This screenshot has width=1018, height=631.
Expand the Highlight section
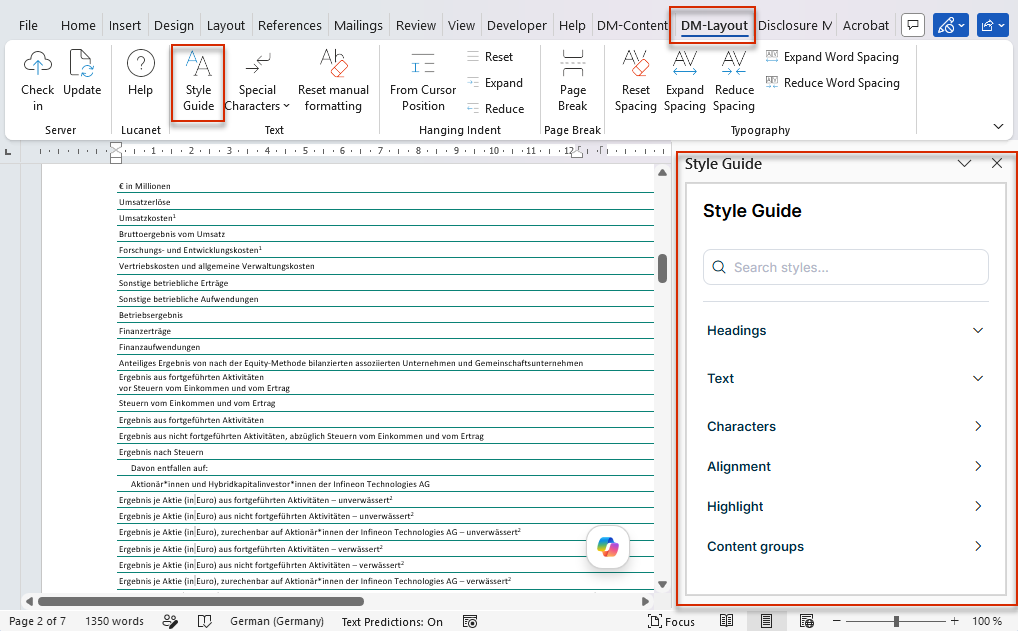pyautogui.click(x=845, y=506)
